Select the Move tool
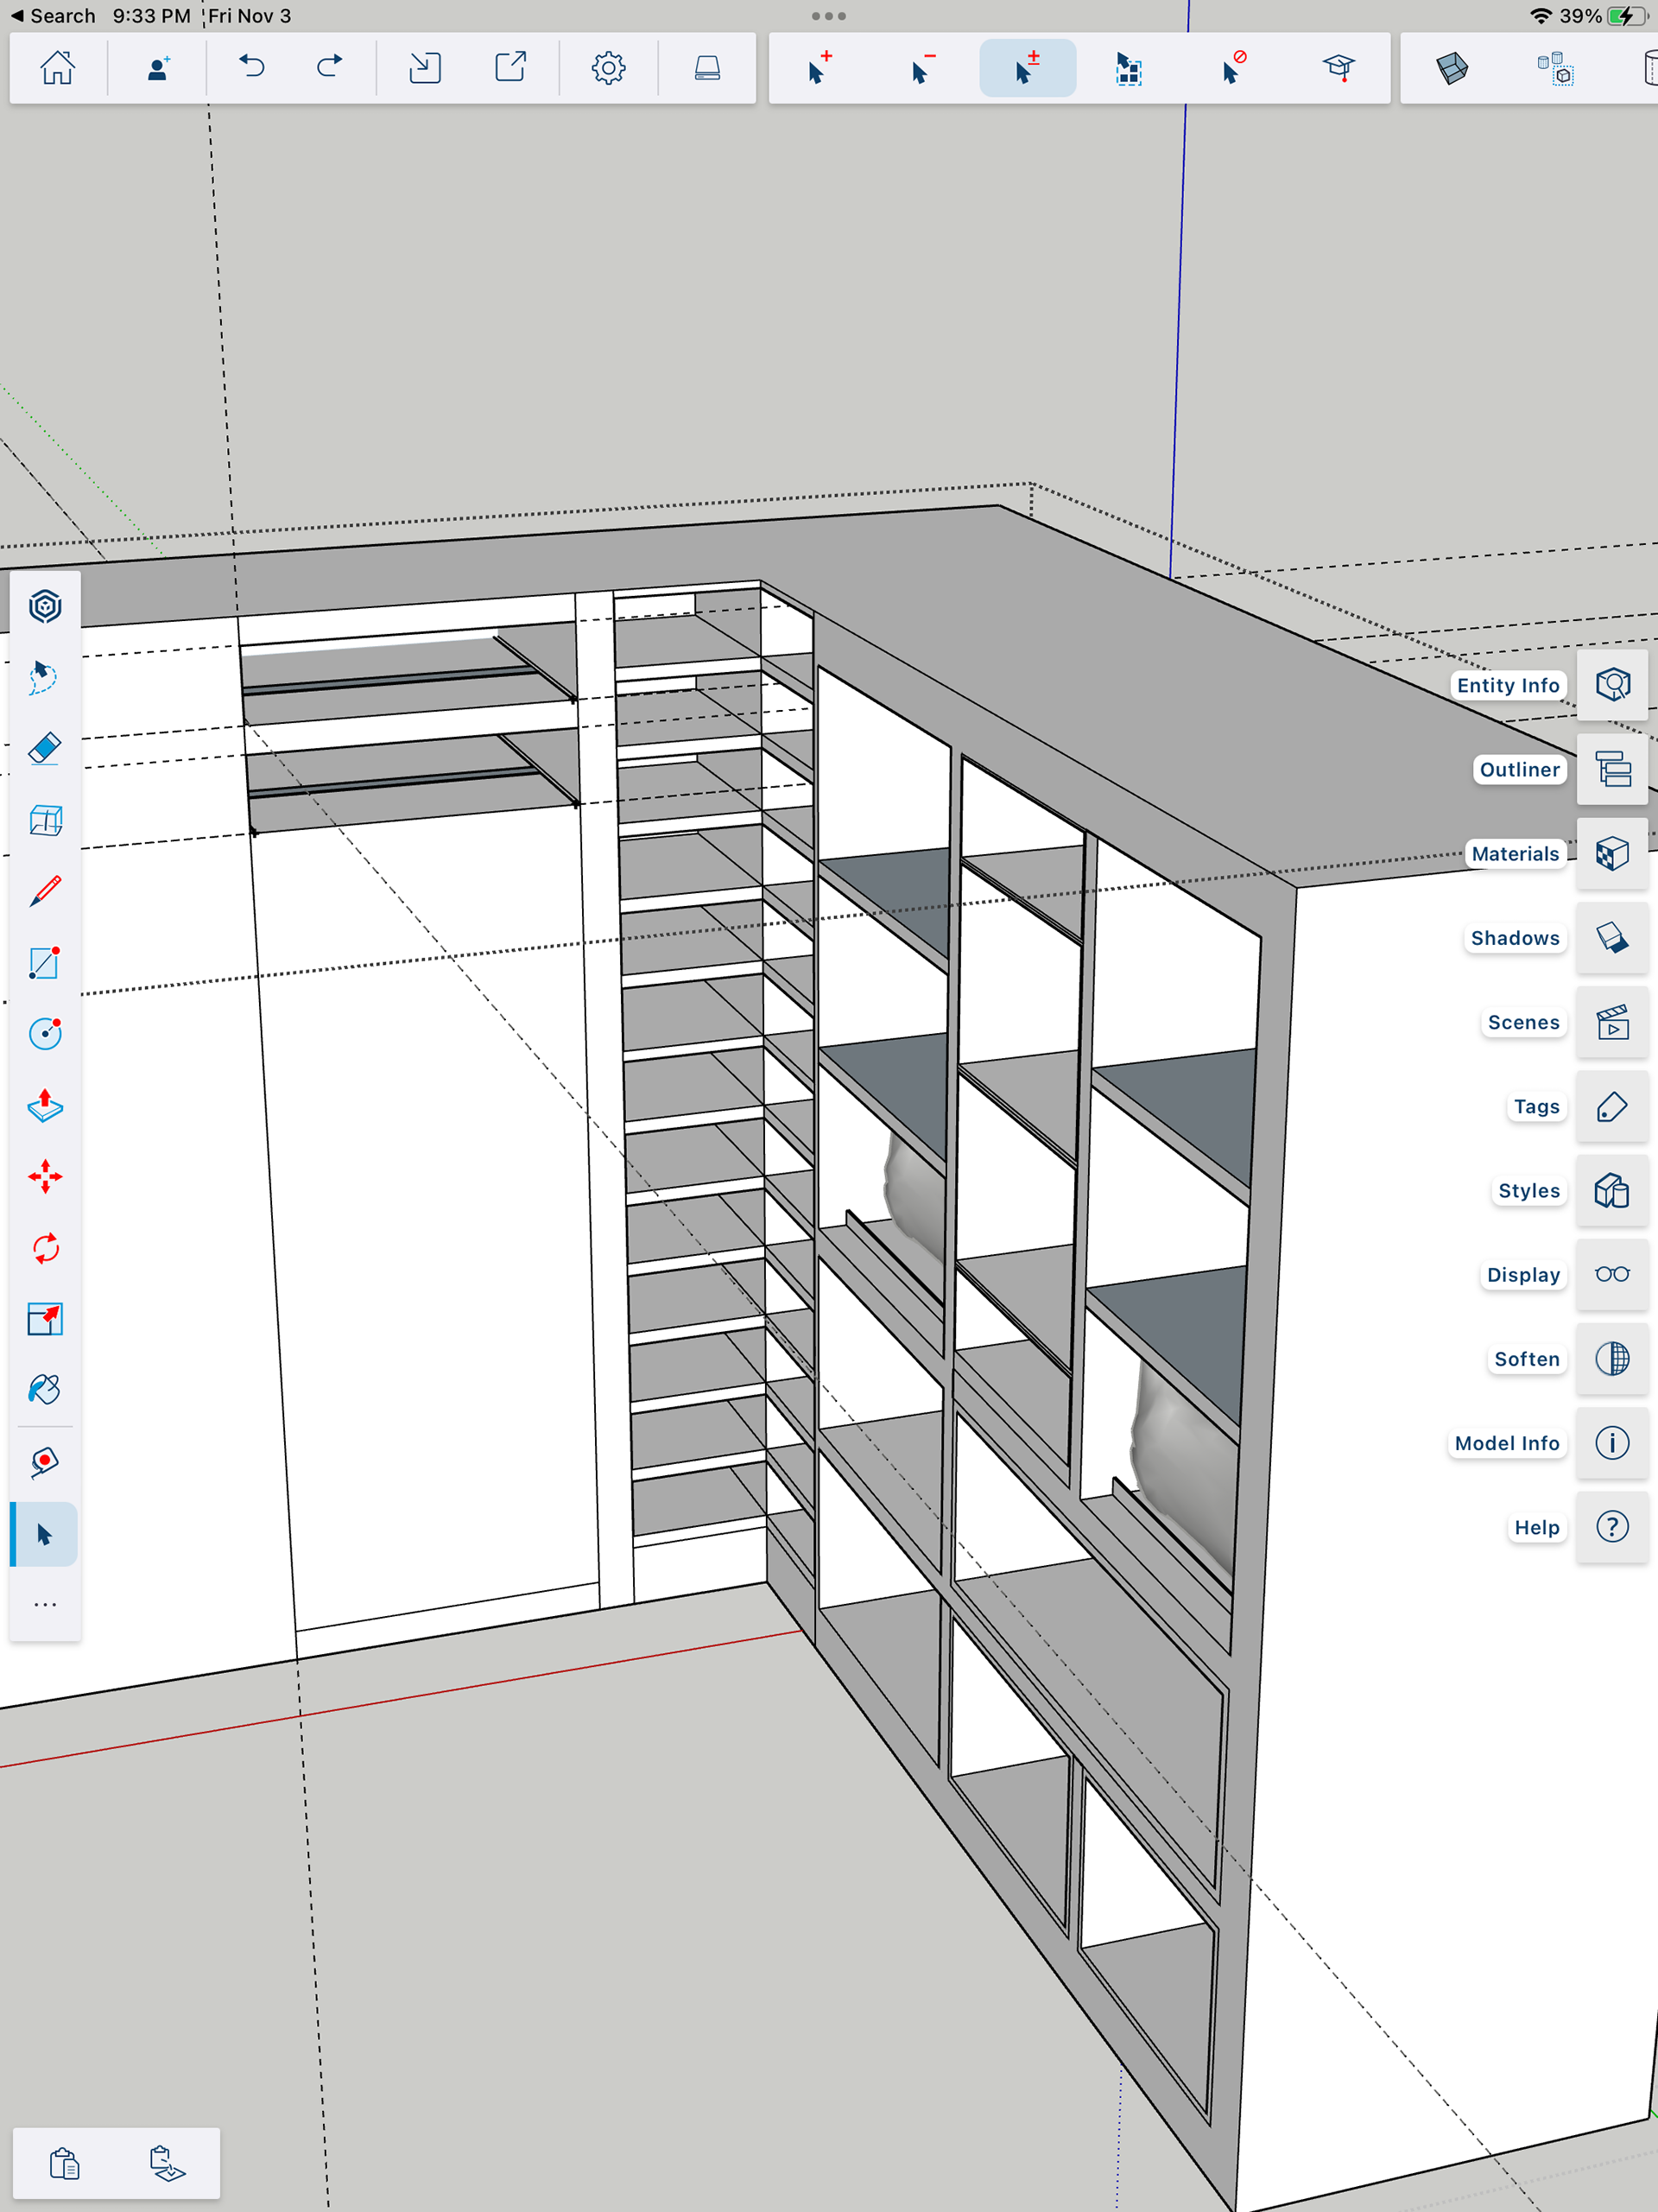The width and height of the screenshot is (1658, 2212). tap(45, 1176)
